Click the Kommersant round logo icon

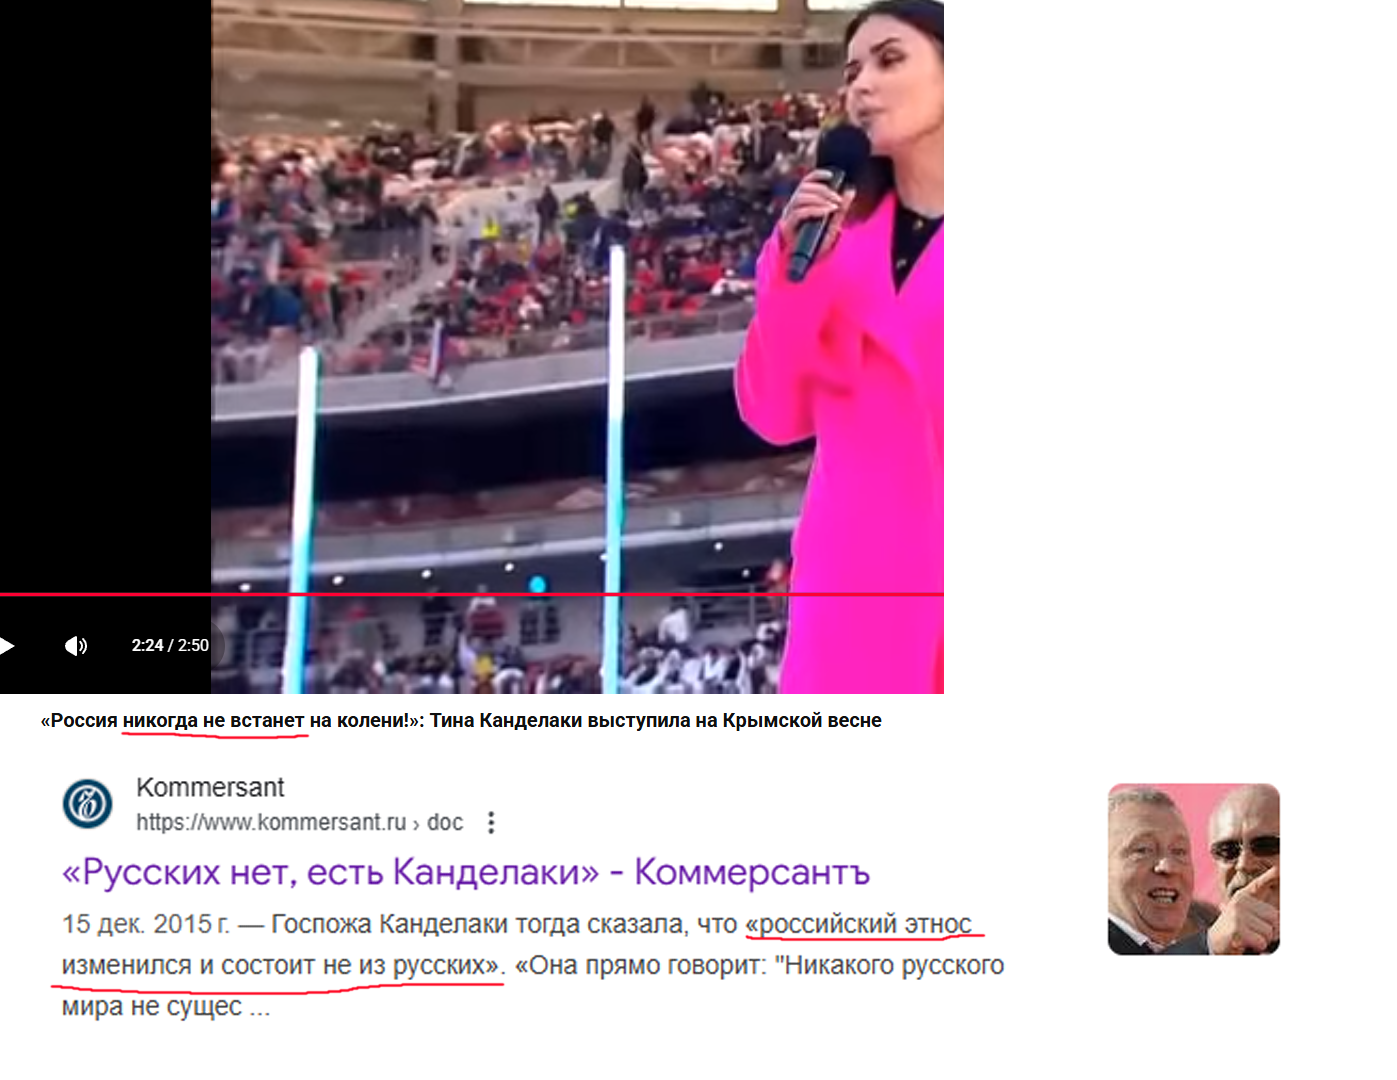tap(88, 803)
